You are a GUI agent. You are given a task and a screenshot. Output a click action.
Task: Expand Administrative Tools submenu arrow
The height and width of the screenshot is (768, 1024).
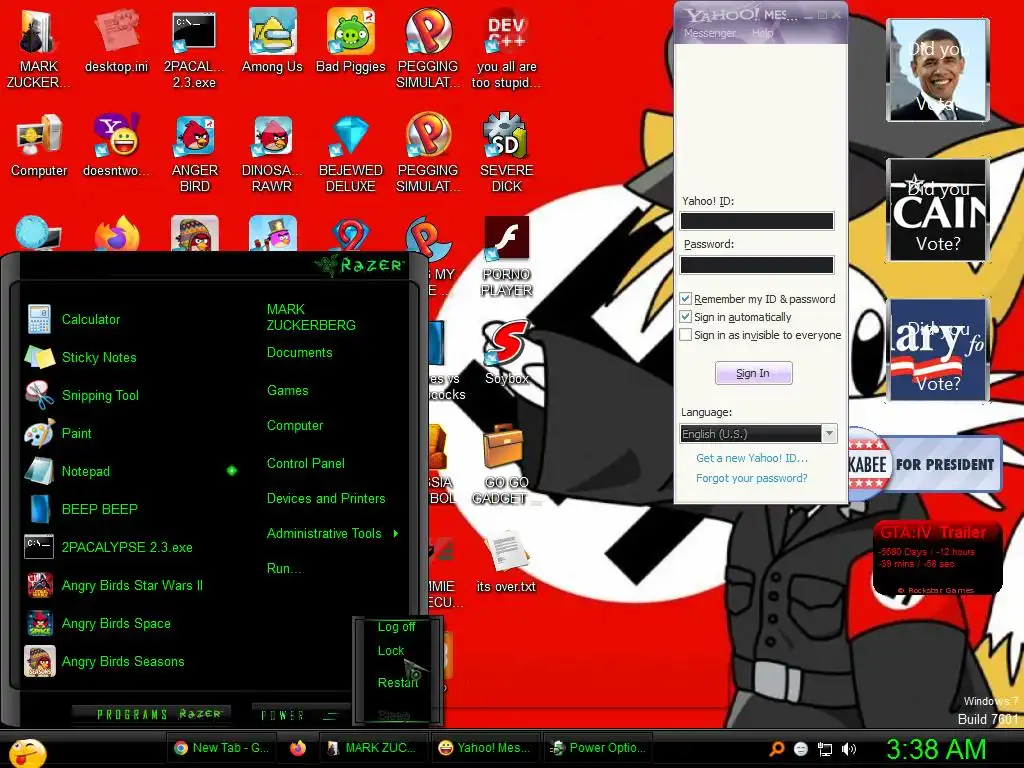[x=396, y=534]
